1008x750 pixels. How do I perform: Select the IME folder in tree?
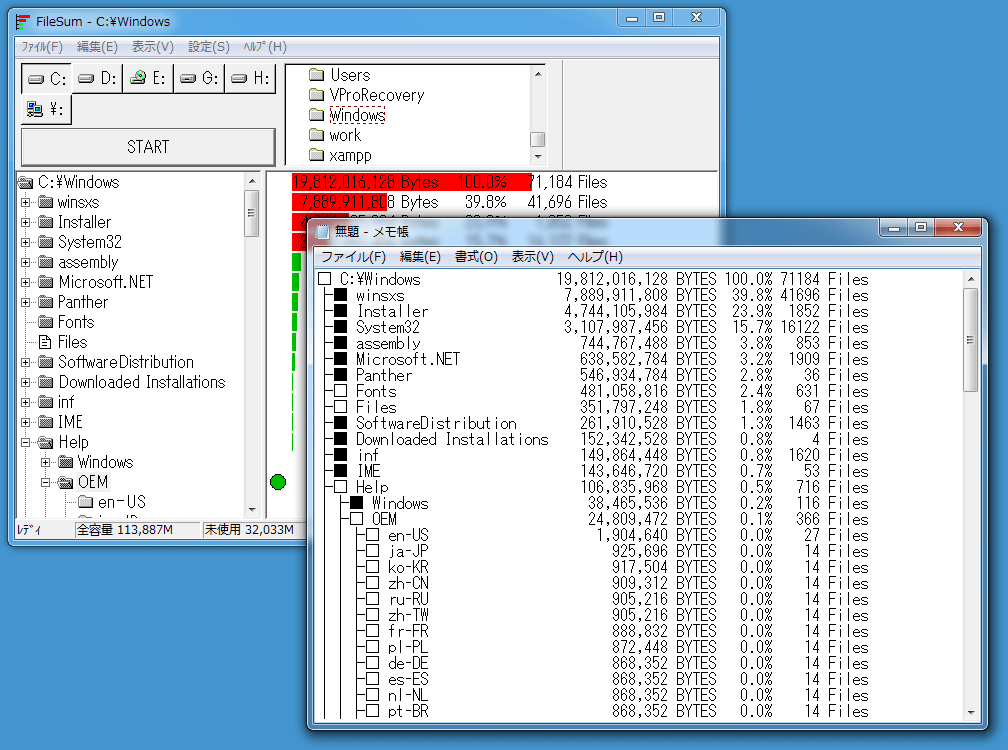(70, 422)
